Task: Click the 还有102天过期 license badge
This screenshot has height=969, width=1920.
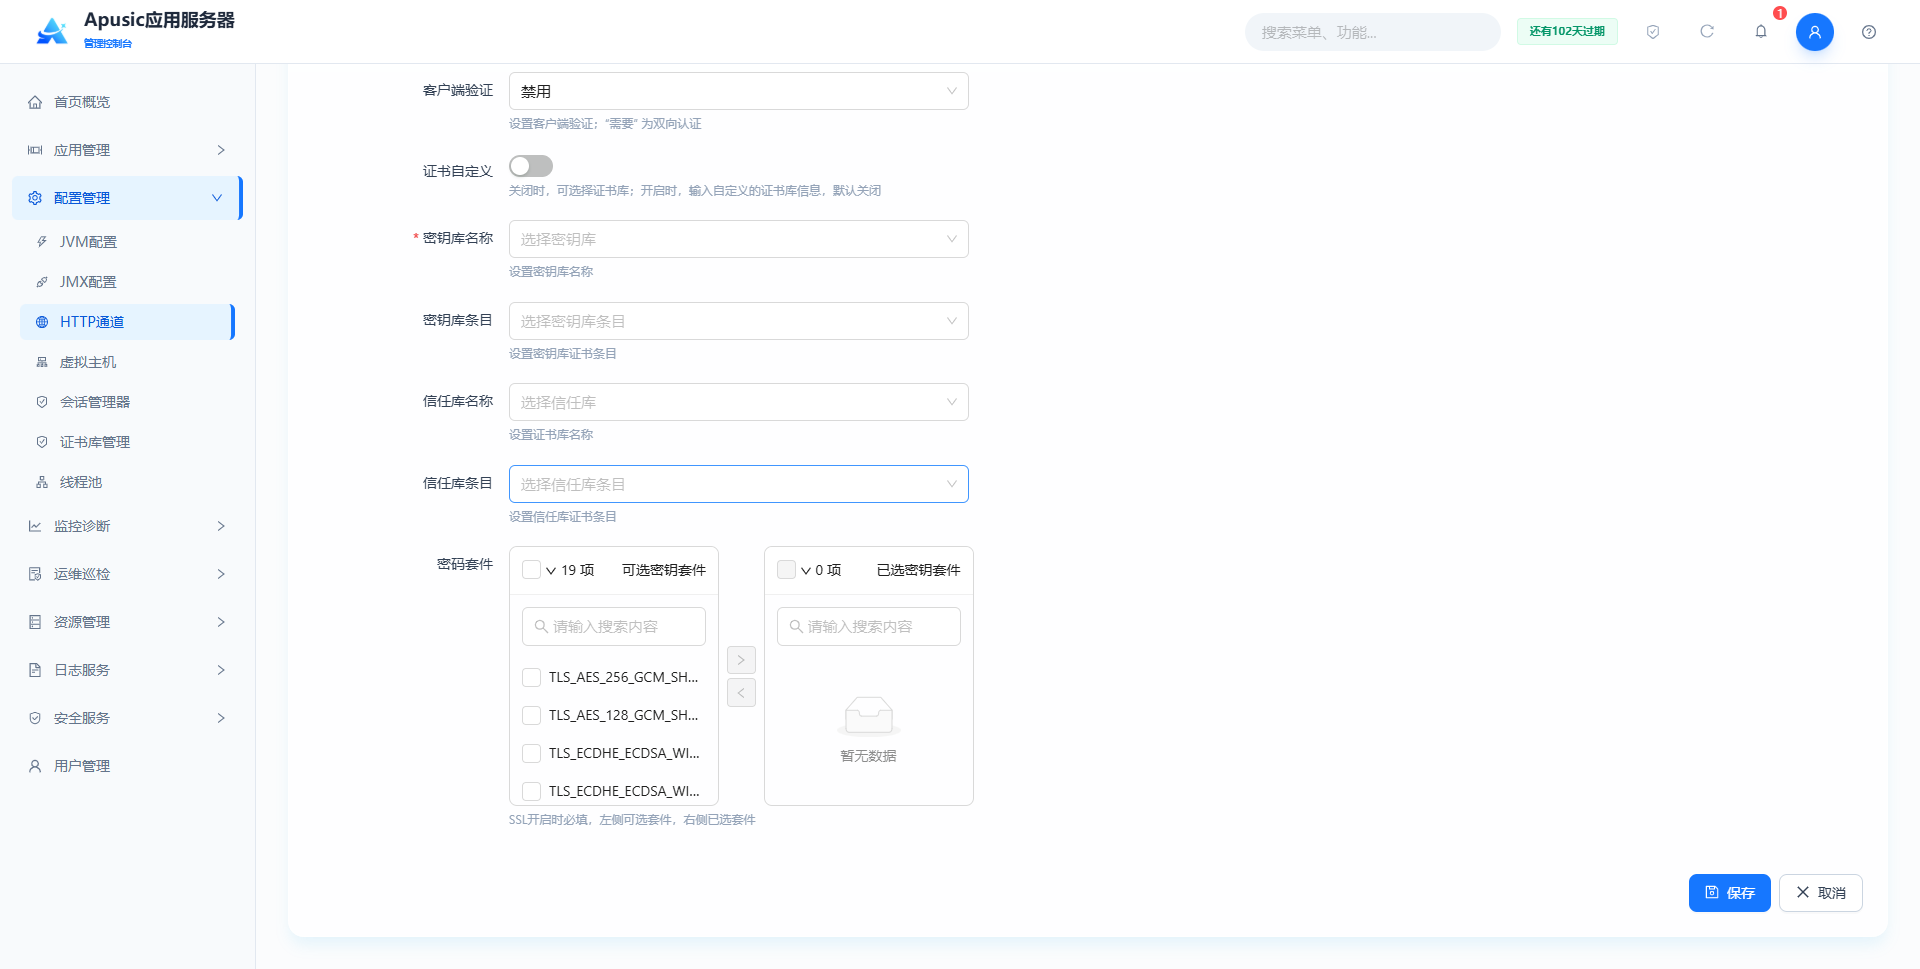Action: click(x=1567, y=32)
